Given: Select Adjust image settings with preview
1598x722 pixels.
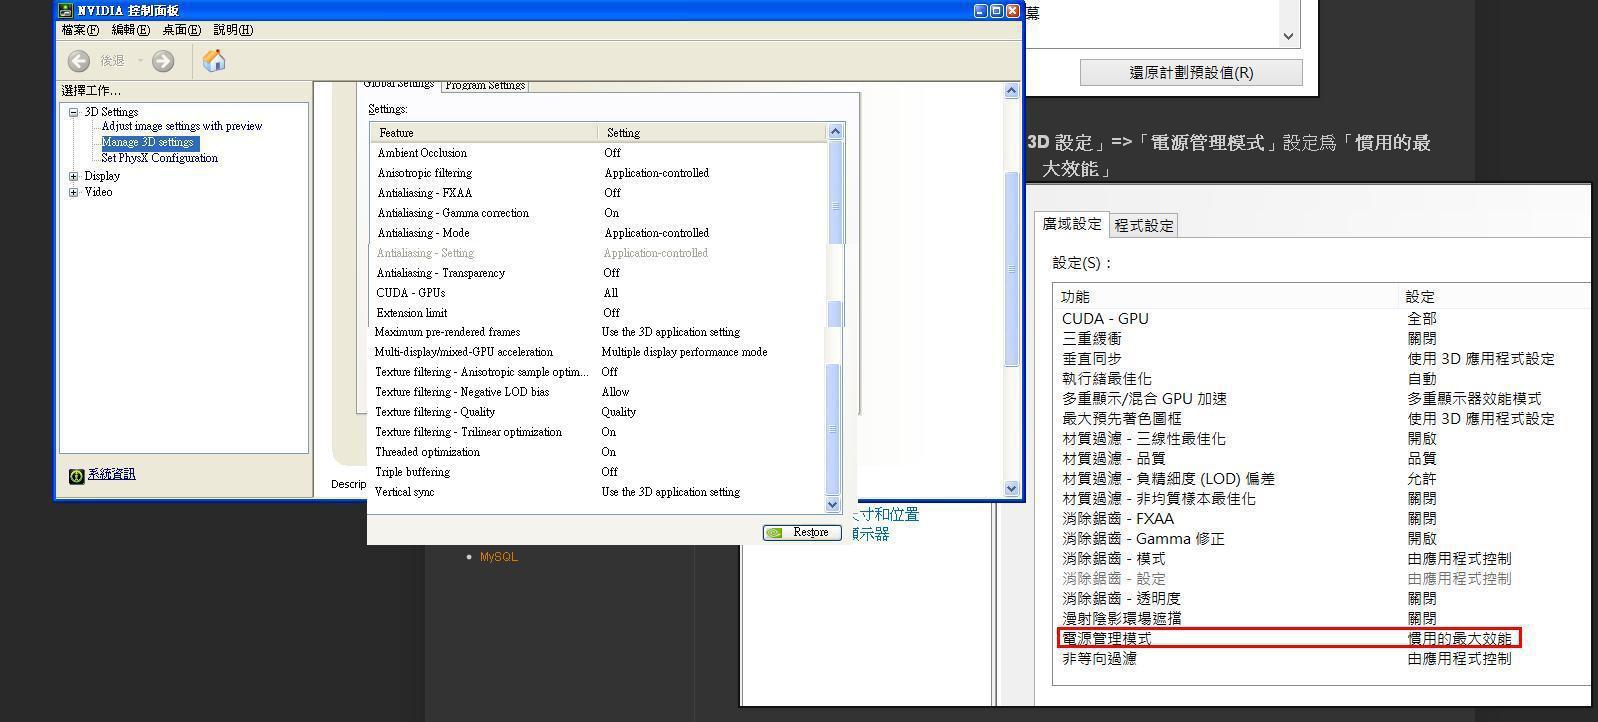Looking at the screenshot, I should pyautogui.click(x=182, y=126).
